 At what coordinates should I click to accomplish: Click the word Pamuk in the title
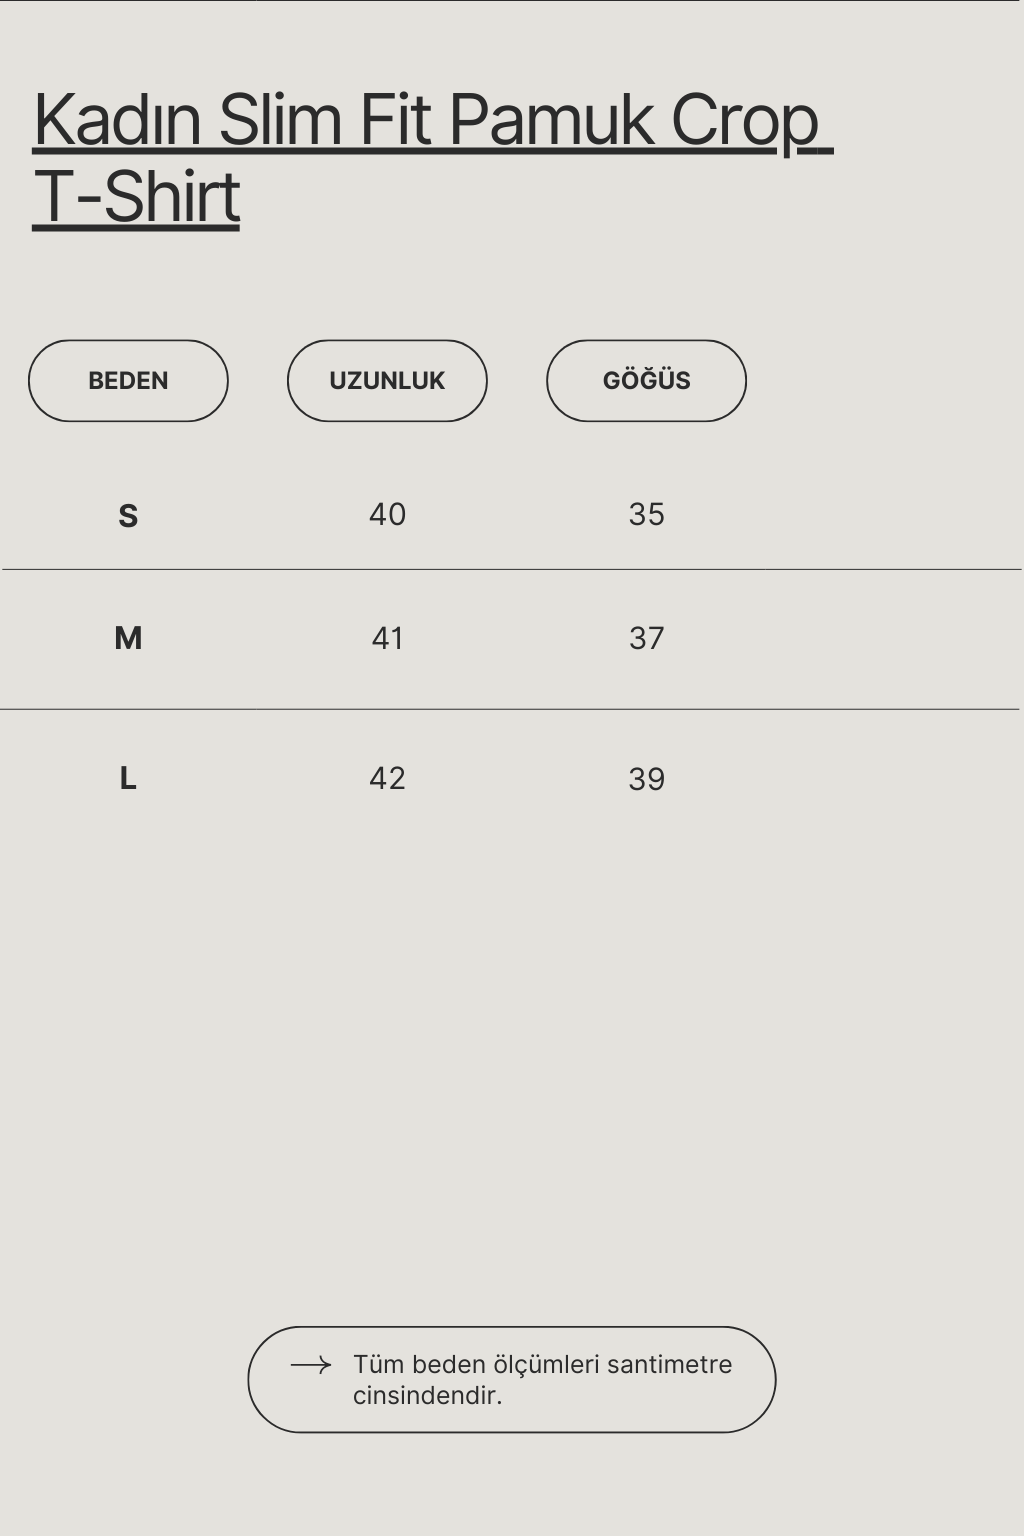pos(550,120)
